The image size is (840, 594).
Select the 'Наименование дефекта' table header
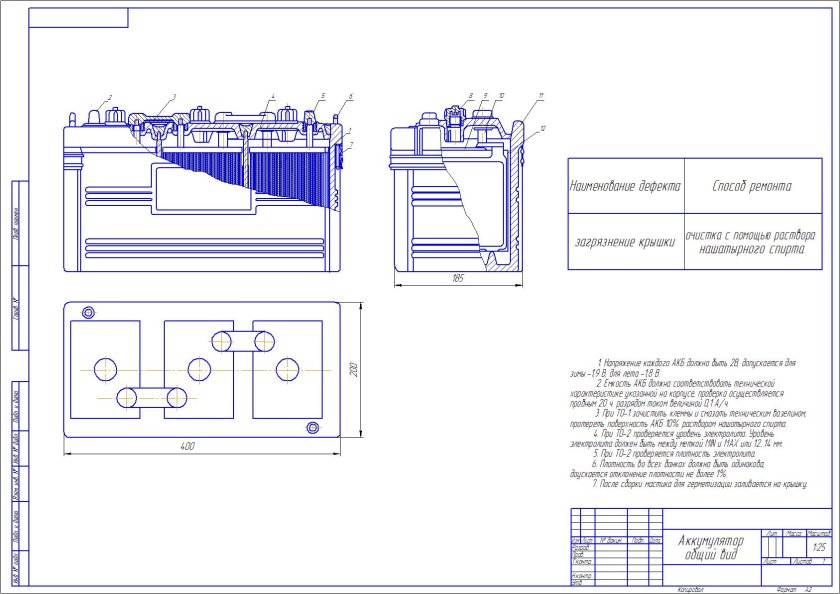pos(625,186)
